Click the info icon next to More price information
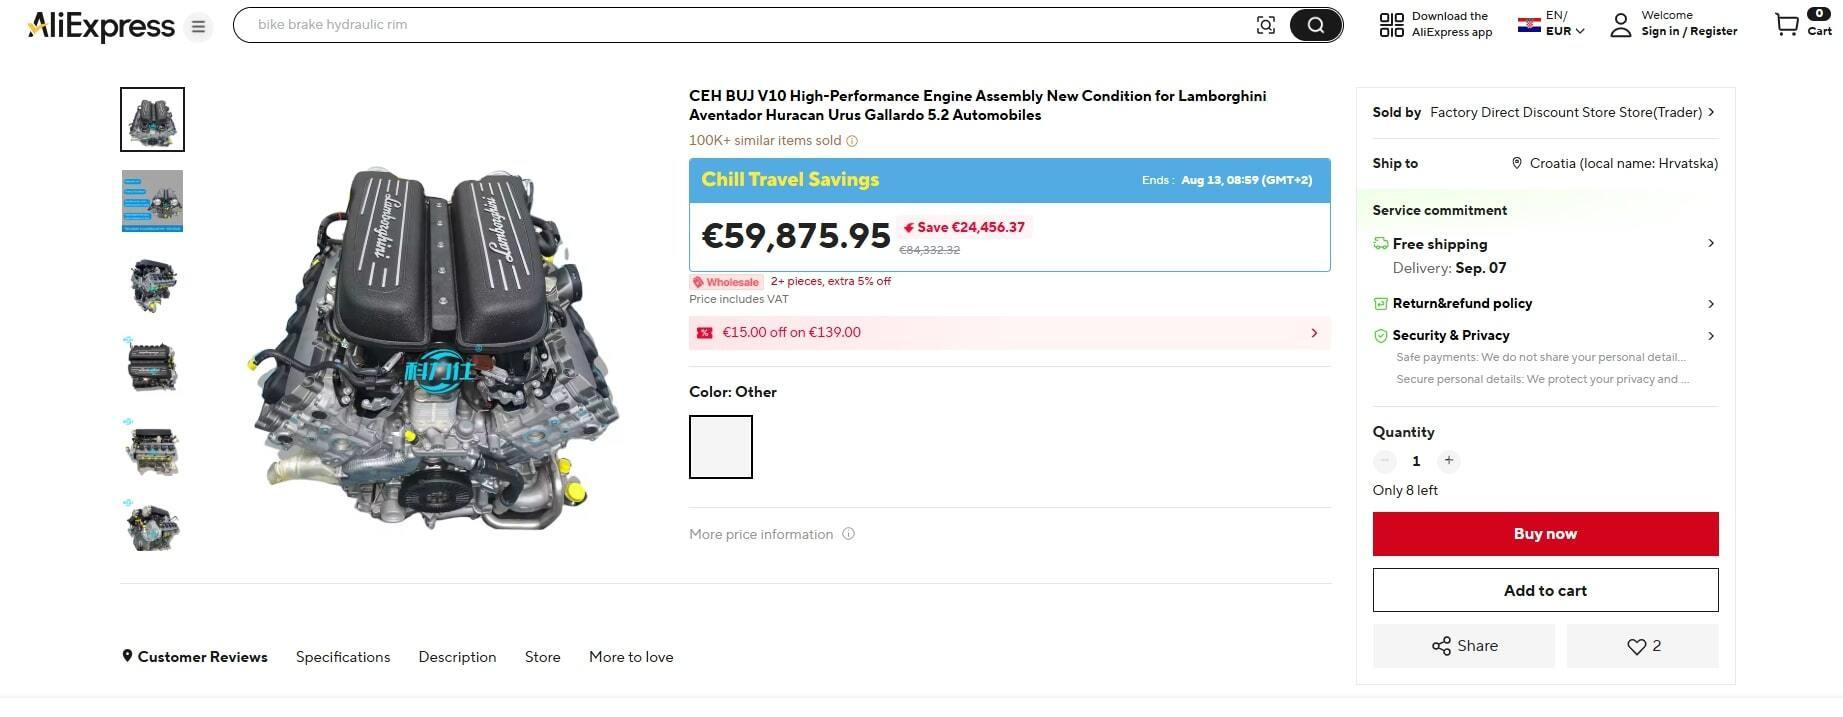 pyautogui.click(x=848, y=534)
